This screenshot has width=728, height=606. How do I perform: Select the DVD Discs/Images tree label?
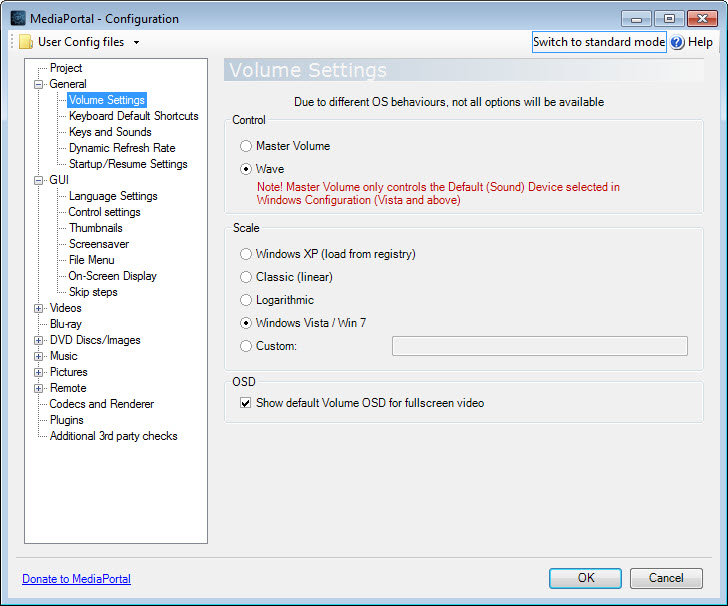point(95,340)
